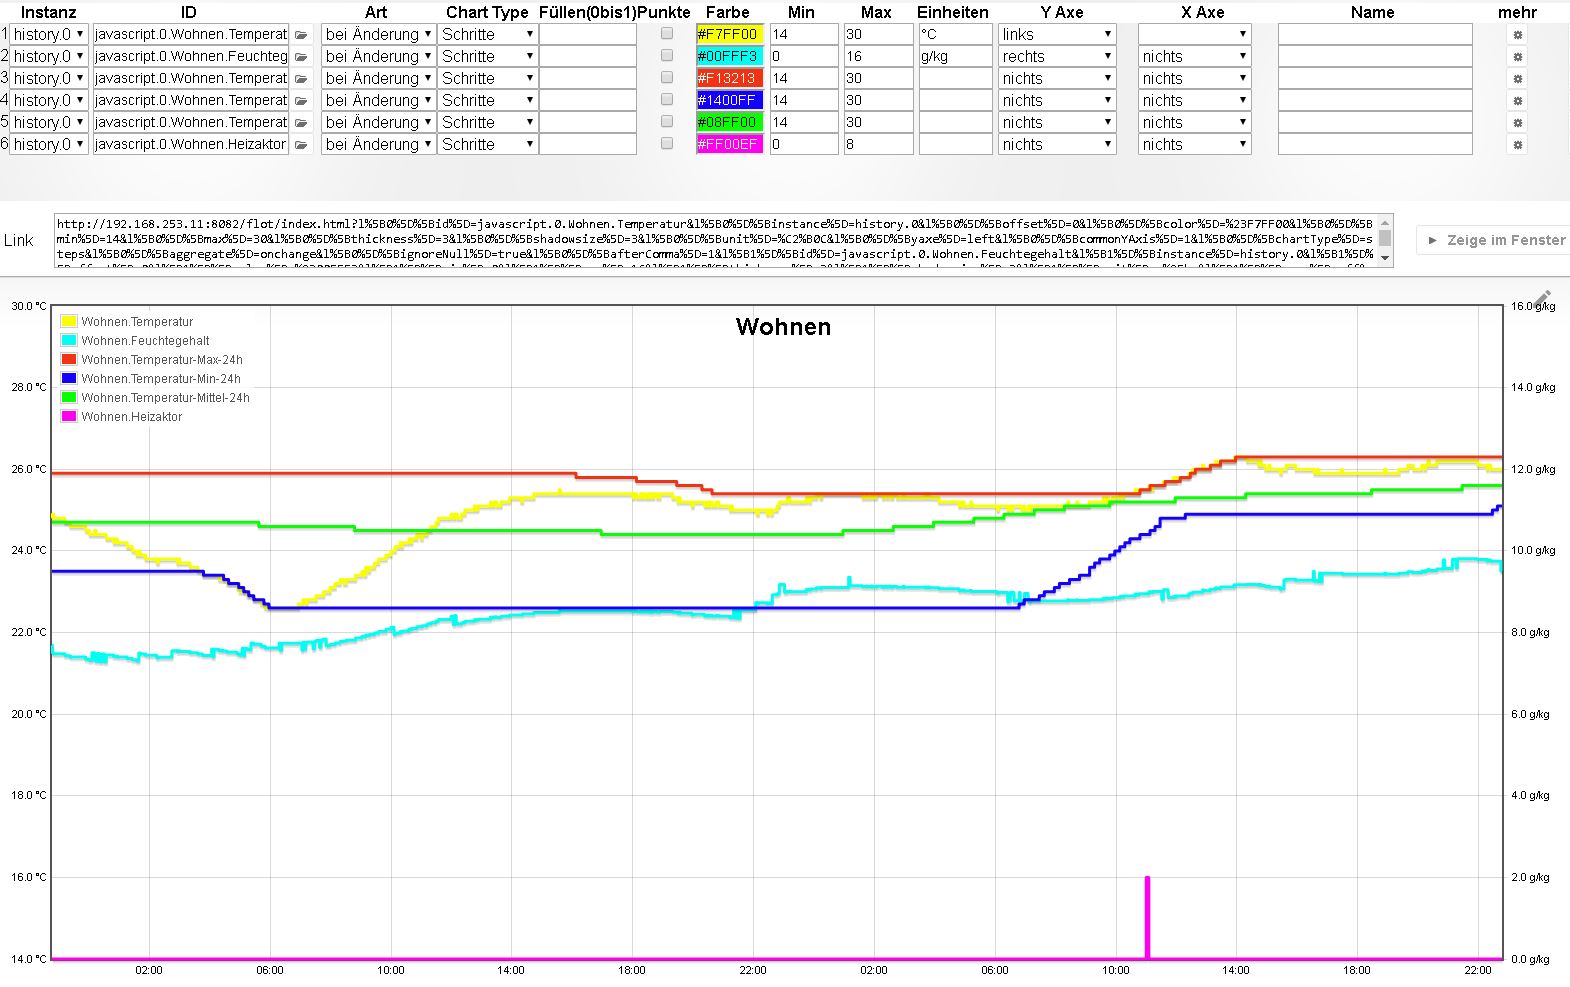1570x987 pixels.
Task: Open the 'mehr' gear settings for row 3
Action: pyautogui.click(x=1517, y=79)
